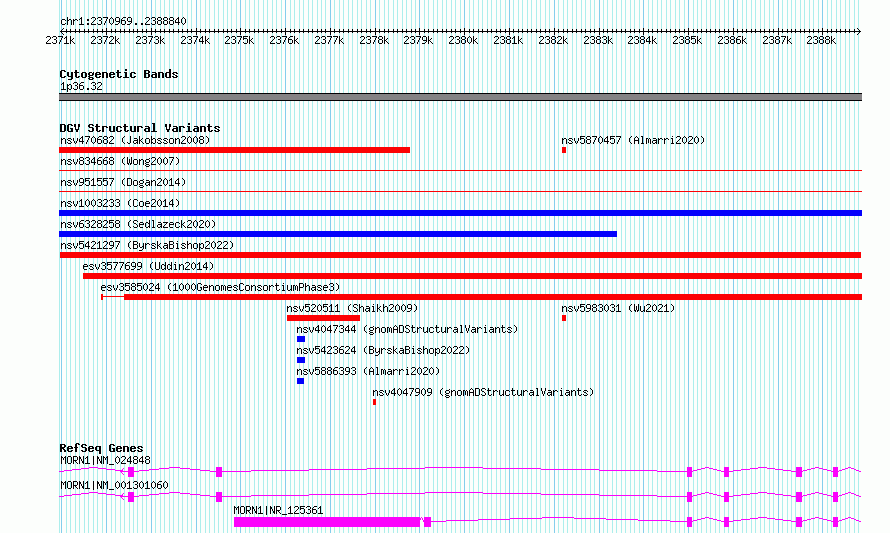The width and height of the screenshot is (890, 533).
Task: Click the chr1:2370969..2388840 coordinate label
Action: pos(123,21)
